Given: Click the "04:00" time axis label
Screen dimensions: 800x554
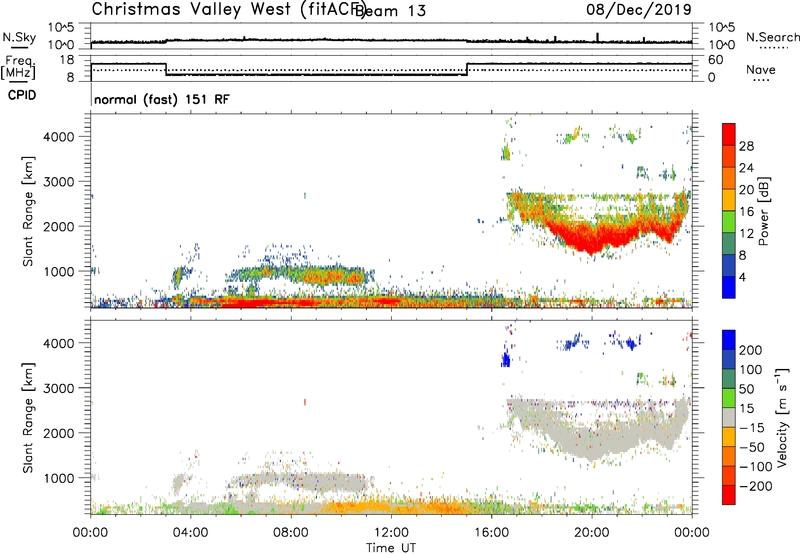Looking at the screenshot, I should click(x=191, y=533).
